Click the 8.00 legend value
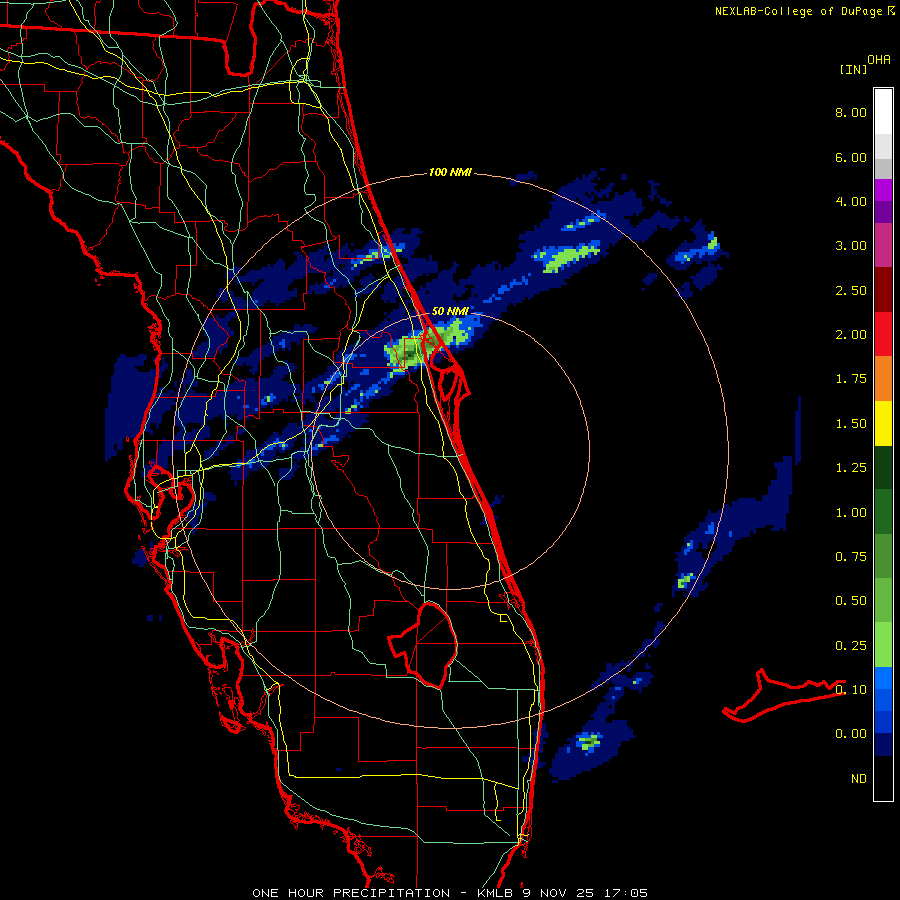The width and height of the screenshot is (900, 900). pyautogui.click(x=851, y=112)
